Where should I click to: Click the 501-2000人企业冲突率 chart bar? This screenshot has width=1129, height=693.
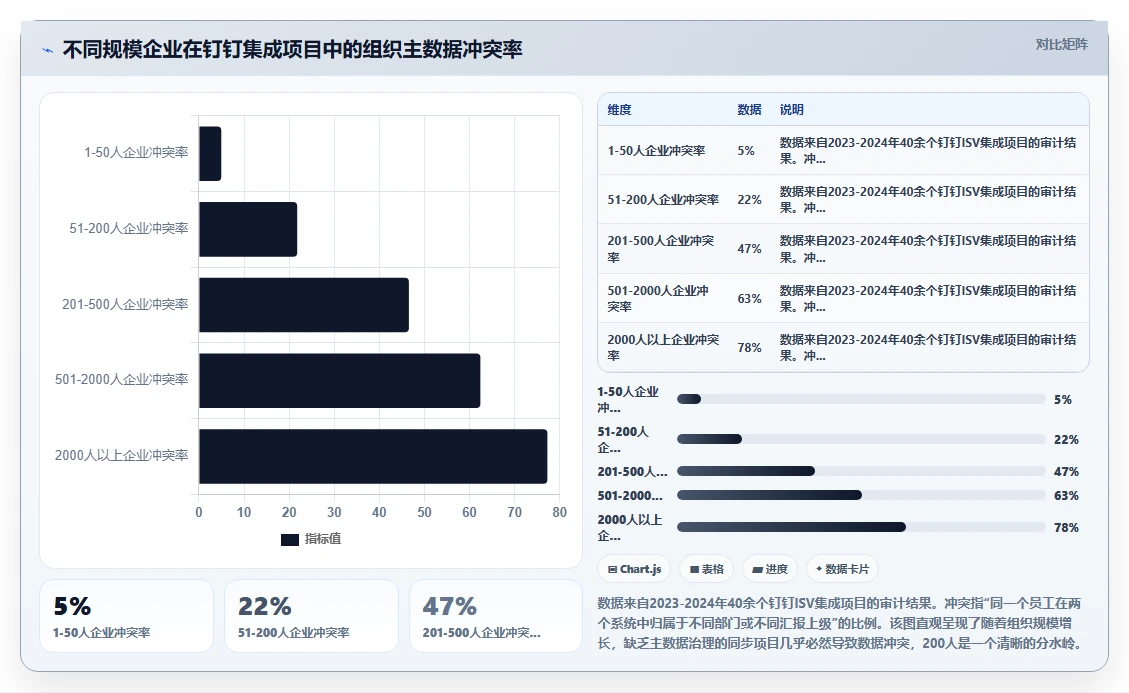coord(340,380)
